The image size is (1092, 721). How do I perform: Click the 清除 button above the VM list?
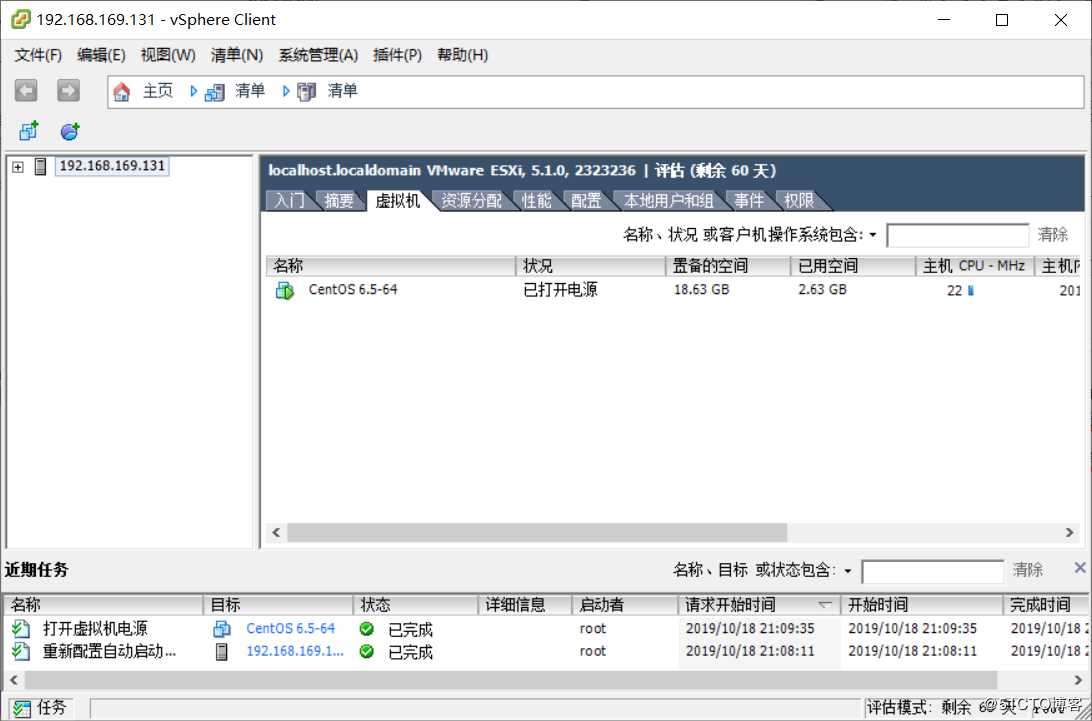[x=1054, y=234]
